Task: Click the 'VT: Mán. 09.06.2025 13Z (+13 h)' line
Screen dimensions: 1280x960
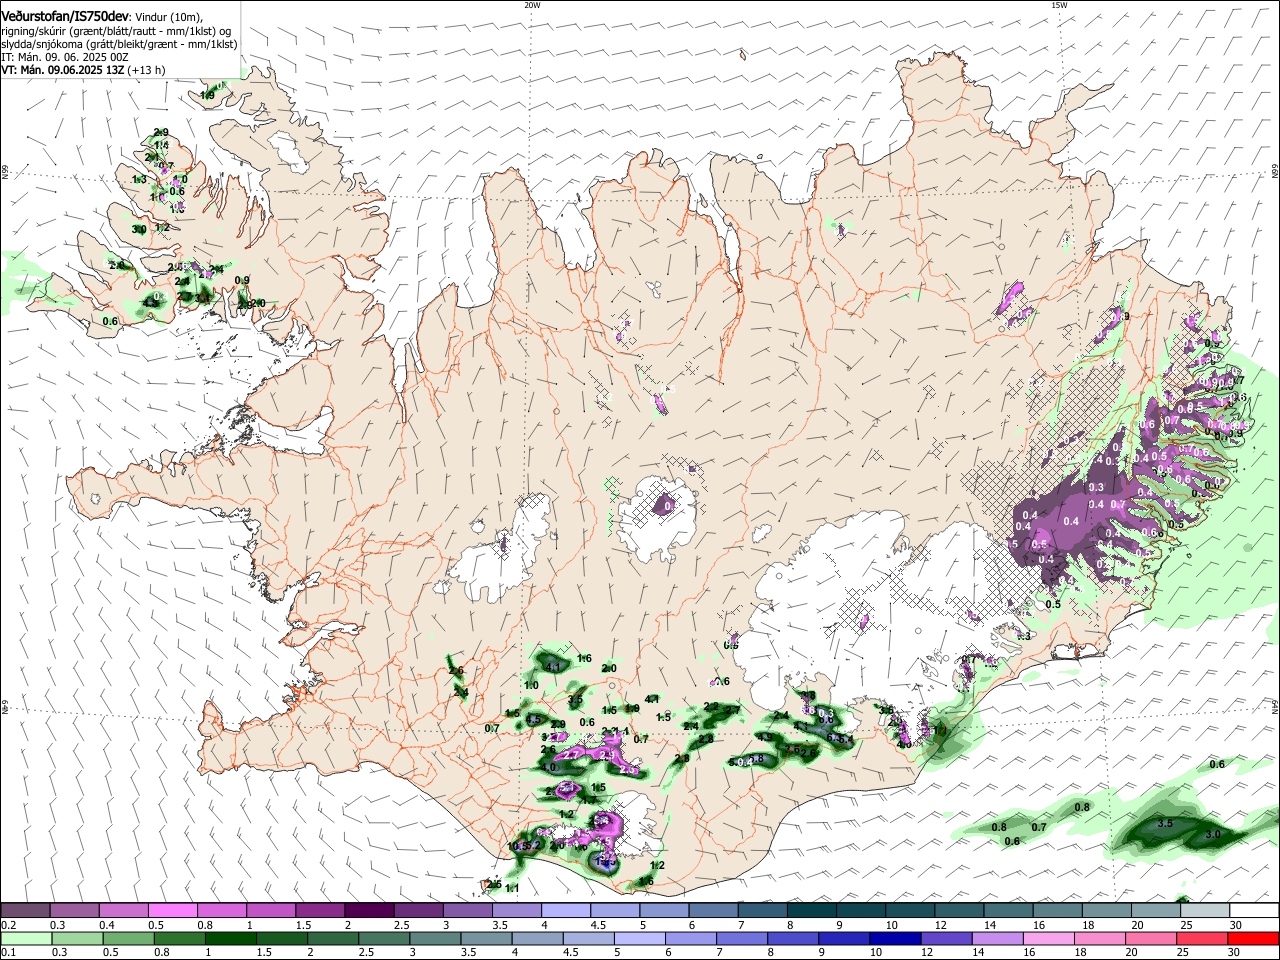Action: (83, 70)
